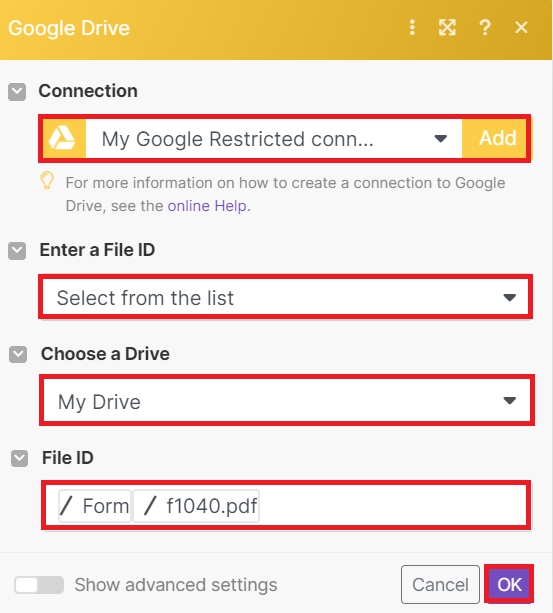
Task: Collapse the Choose a Drive section chevron
Action: 18,354
